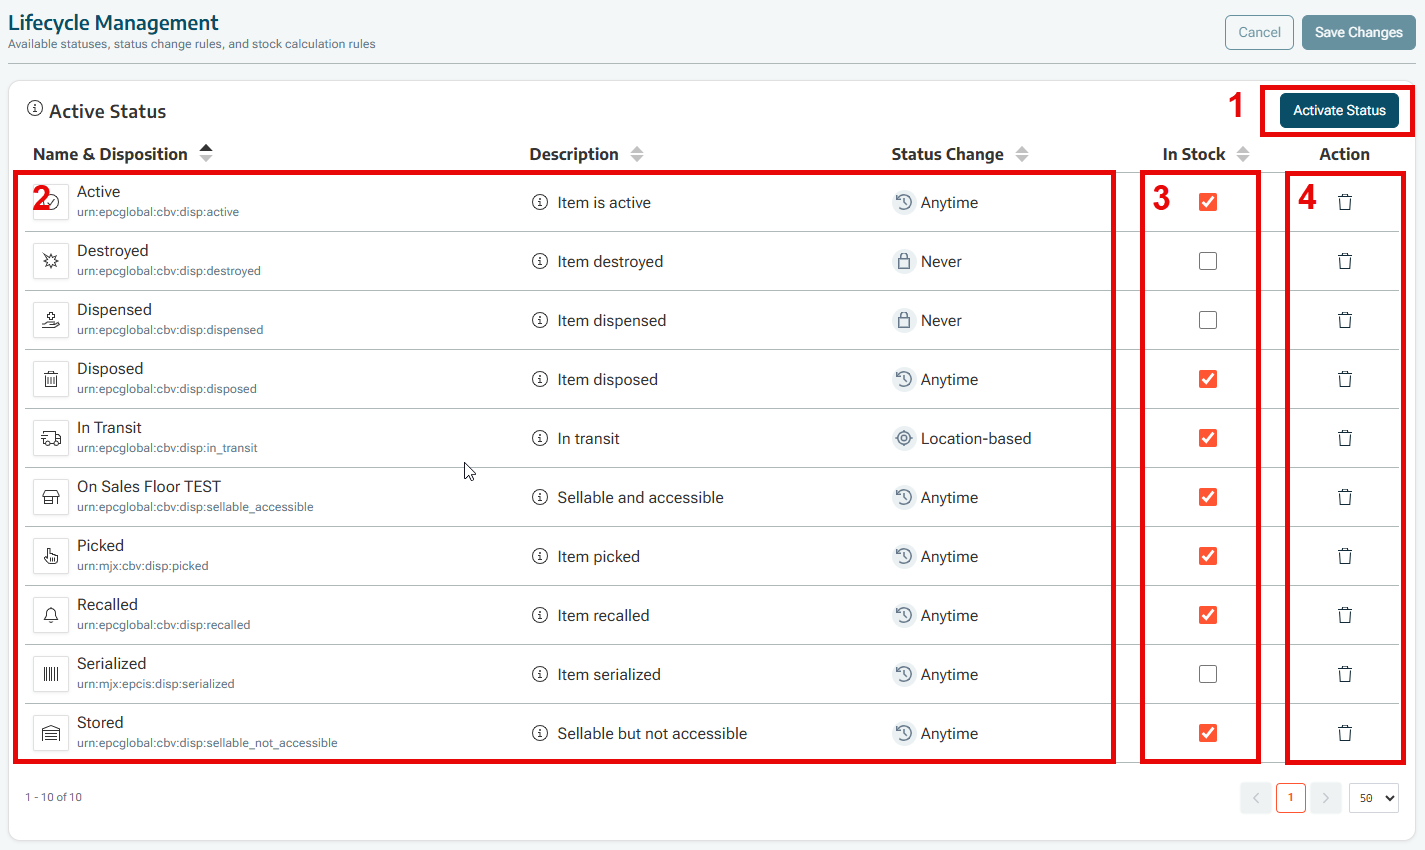Click the Cancel button
Screen dimensions: 1425x850
(1259, 32)
